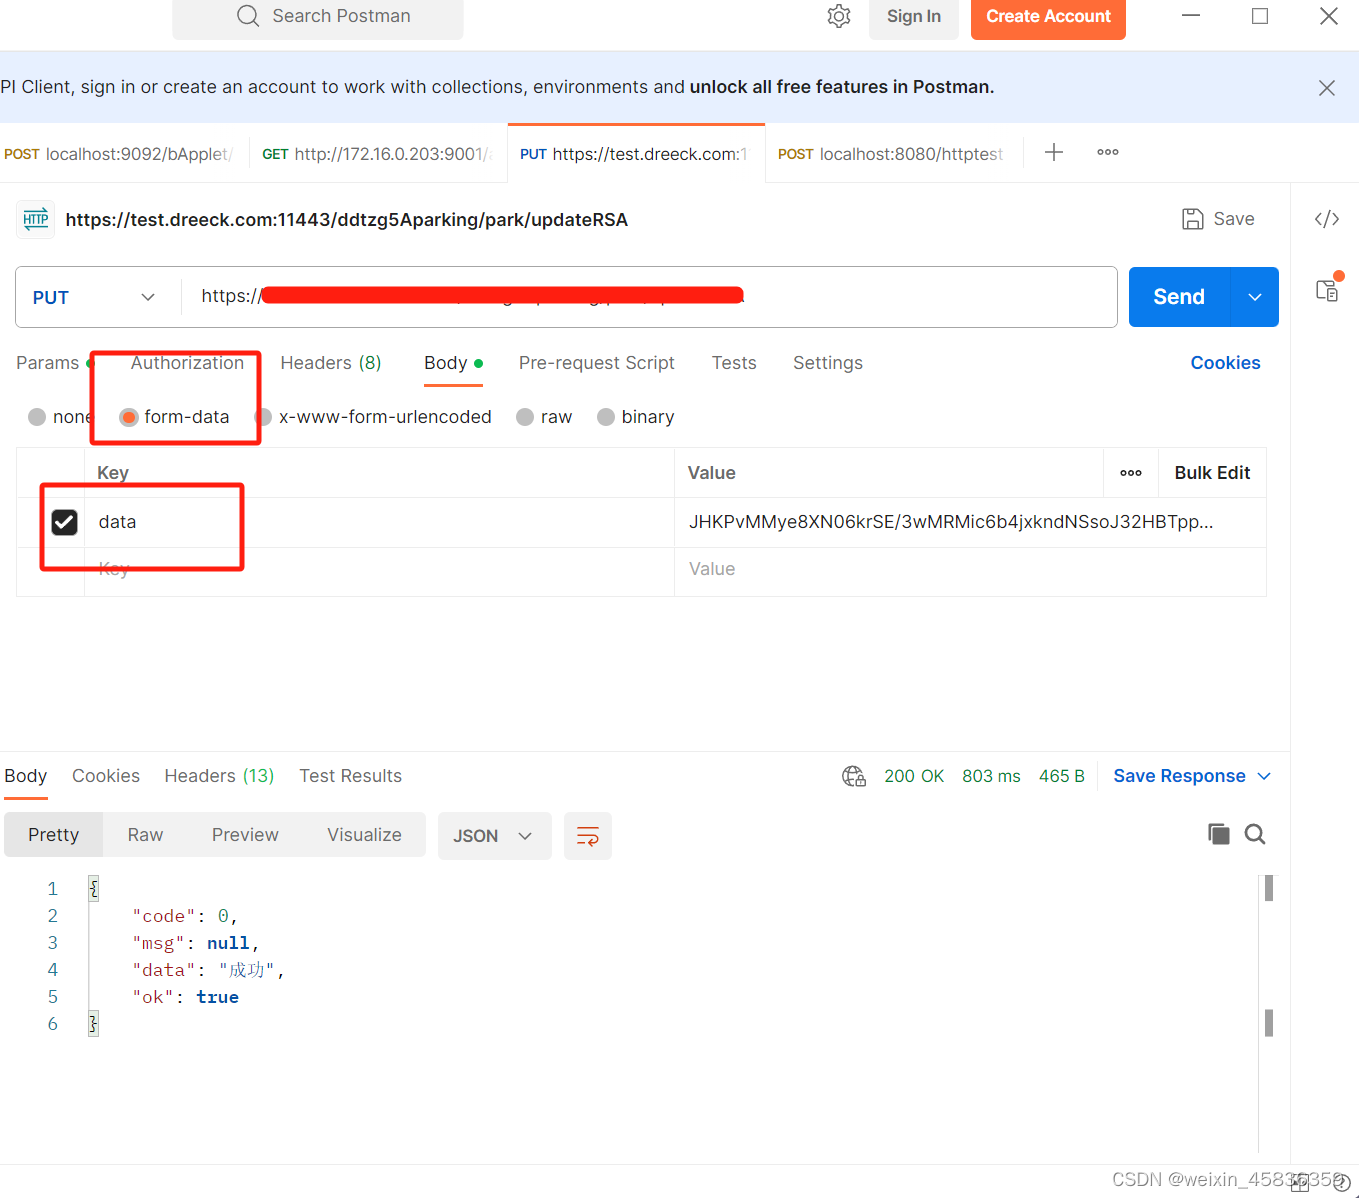
Task: Open the request Settings tab
Action: 828,363
